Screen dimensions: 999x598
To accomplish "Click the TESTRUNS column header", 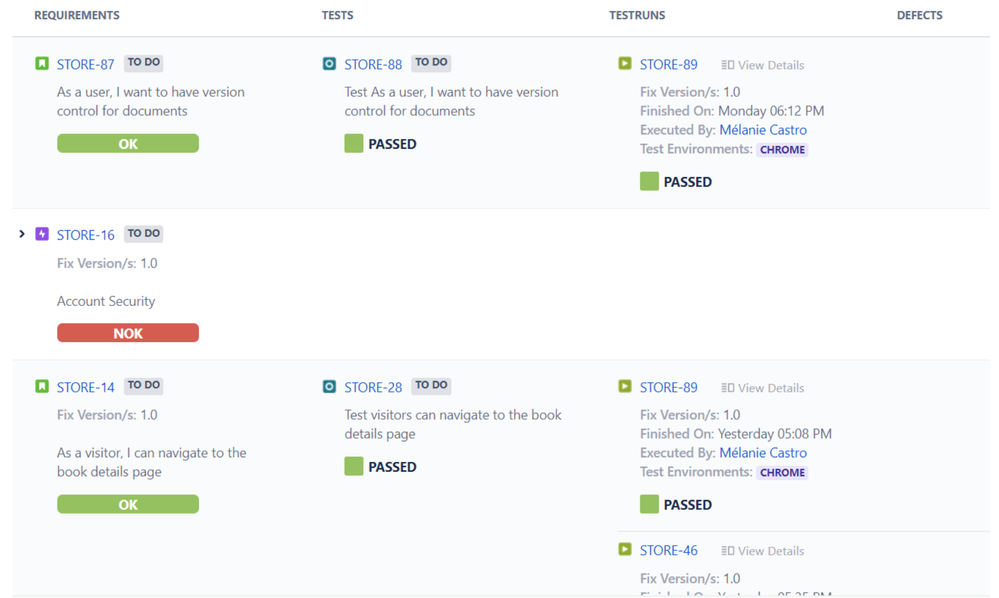I will [637, 15].
